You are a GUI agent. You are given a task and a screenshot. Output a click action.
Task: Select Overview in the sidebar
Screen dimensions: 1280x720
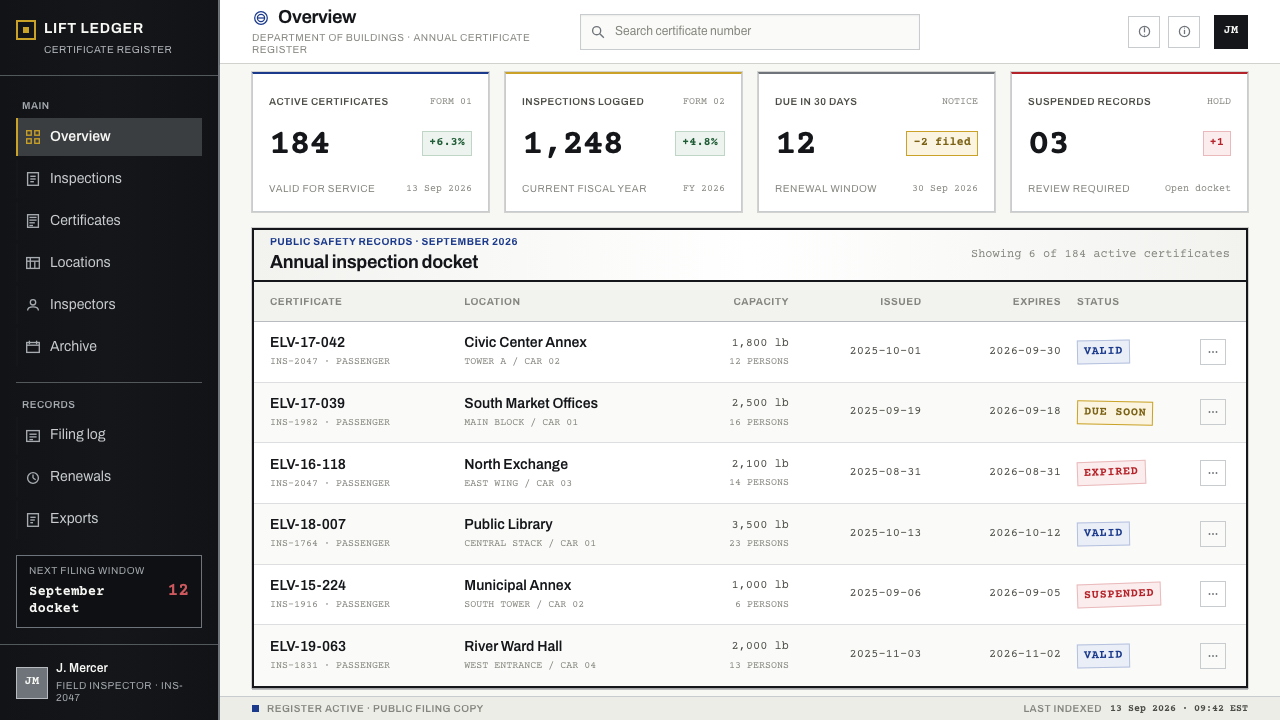pos(109,137)
